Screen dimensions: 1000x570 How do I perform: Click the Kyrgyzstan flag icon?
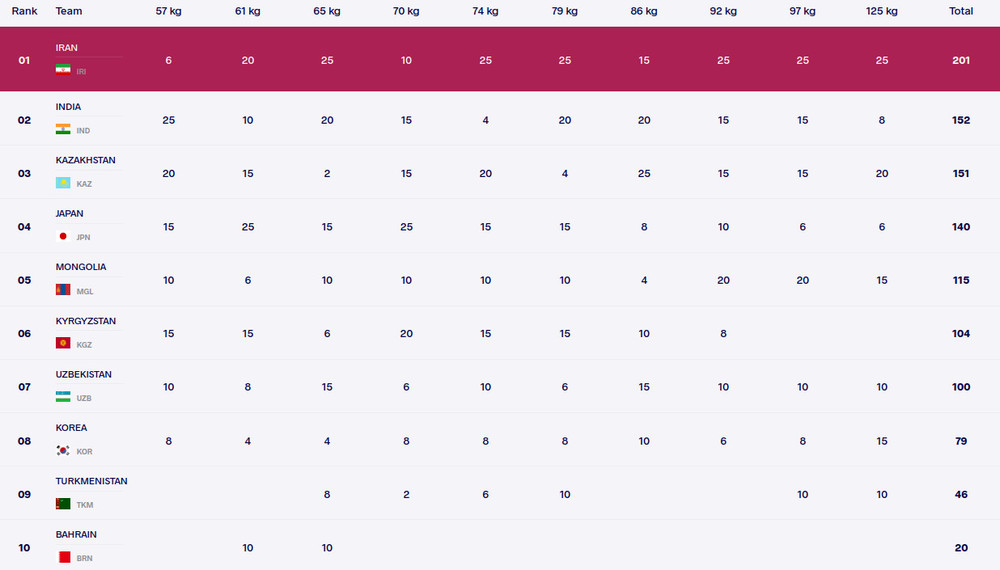[x=63, y=344]
